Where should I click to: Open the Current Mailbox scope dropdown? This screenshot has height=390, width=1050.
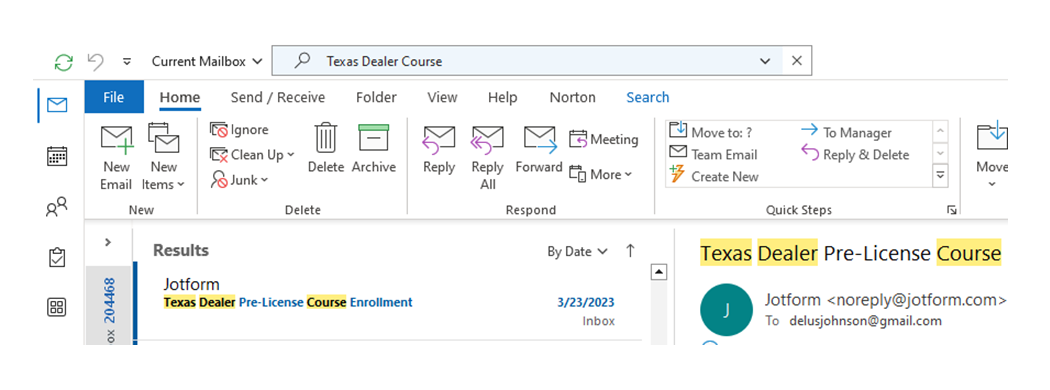click(207, 62)
